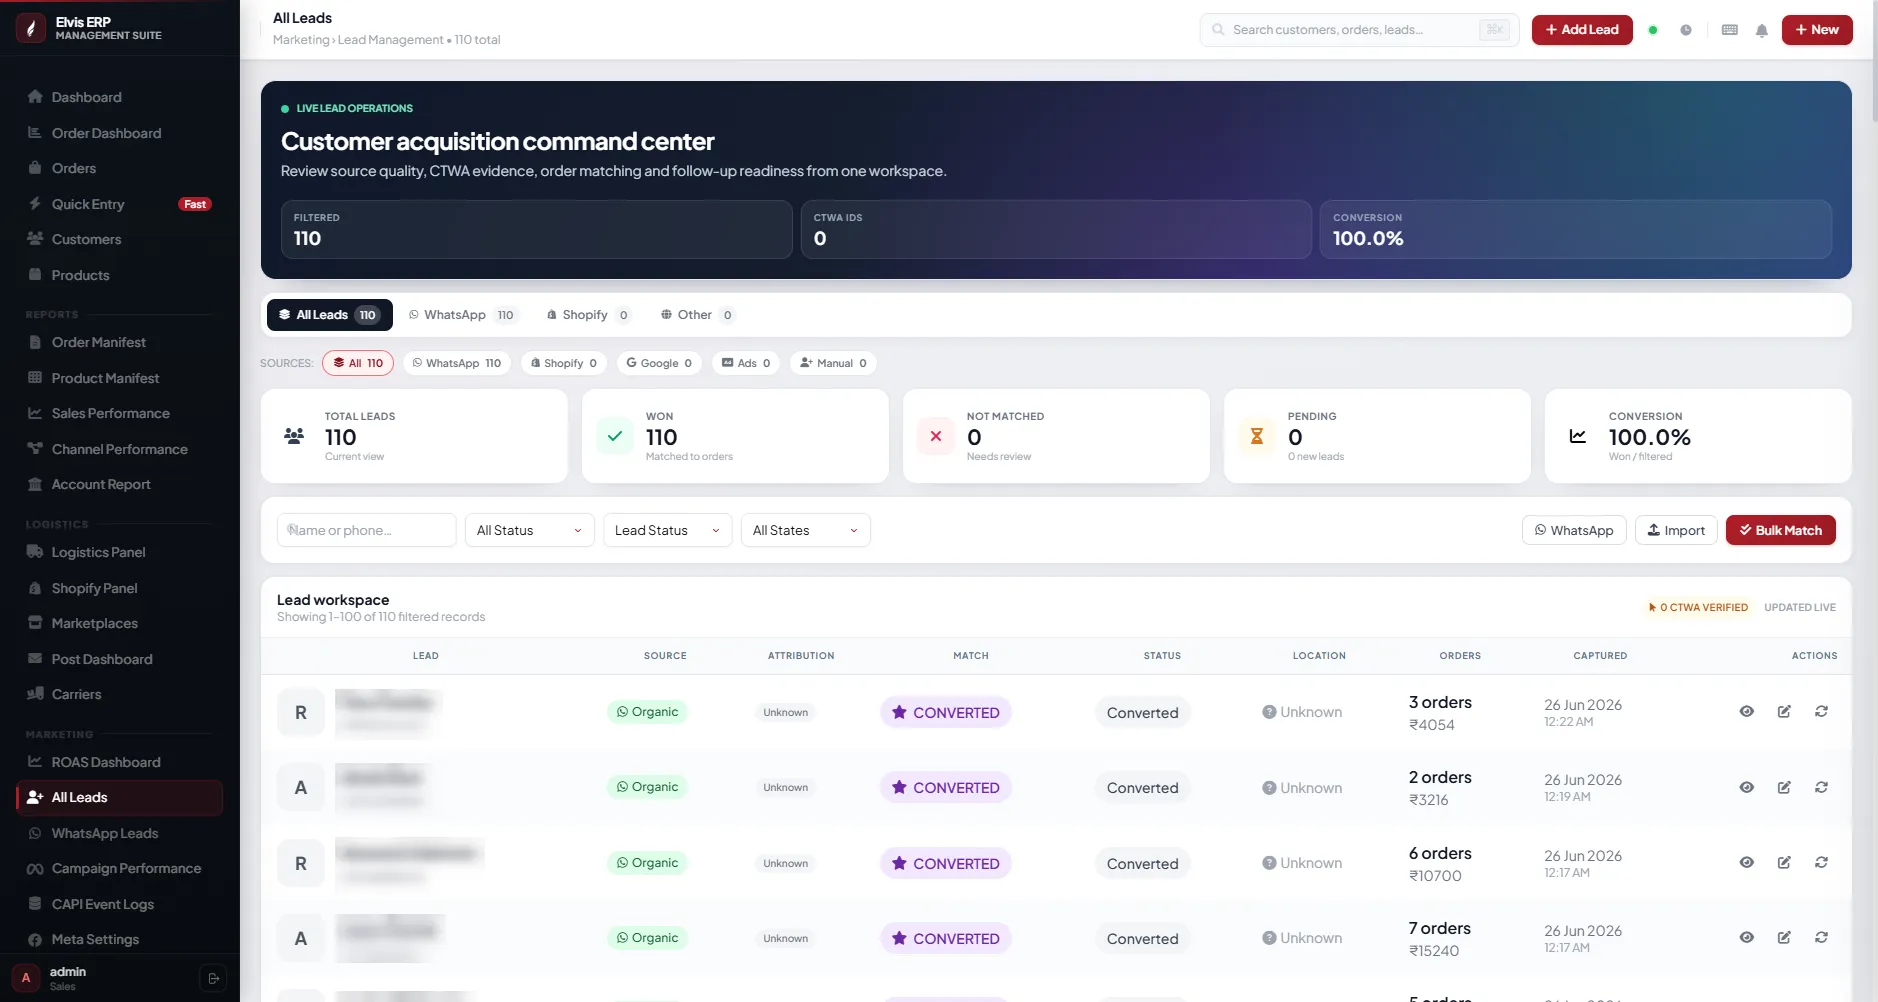Click the Elvis ERP logo
This screenshot has height=1002, width=1878.
click(30, 28)
